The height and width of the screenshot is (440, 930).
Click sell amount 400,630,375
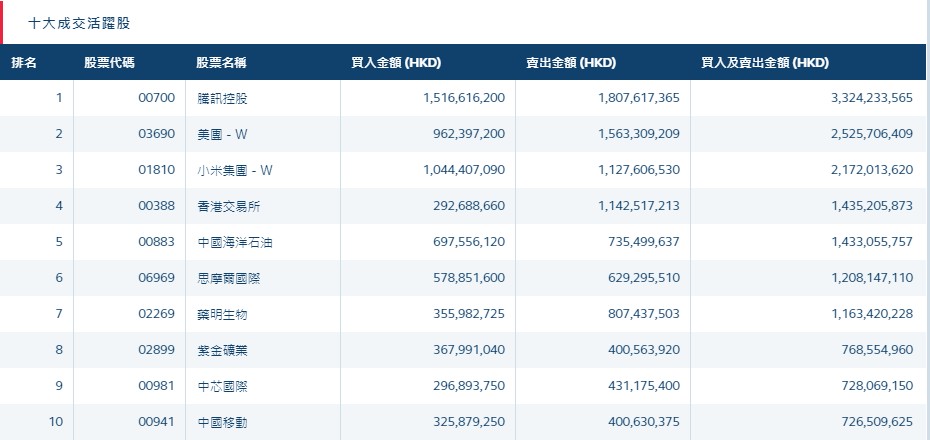pos(644,422)
